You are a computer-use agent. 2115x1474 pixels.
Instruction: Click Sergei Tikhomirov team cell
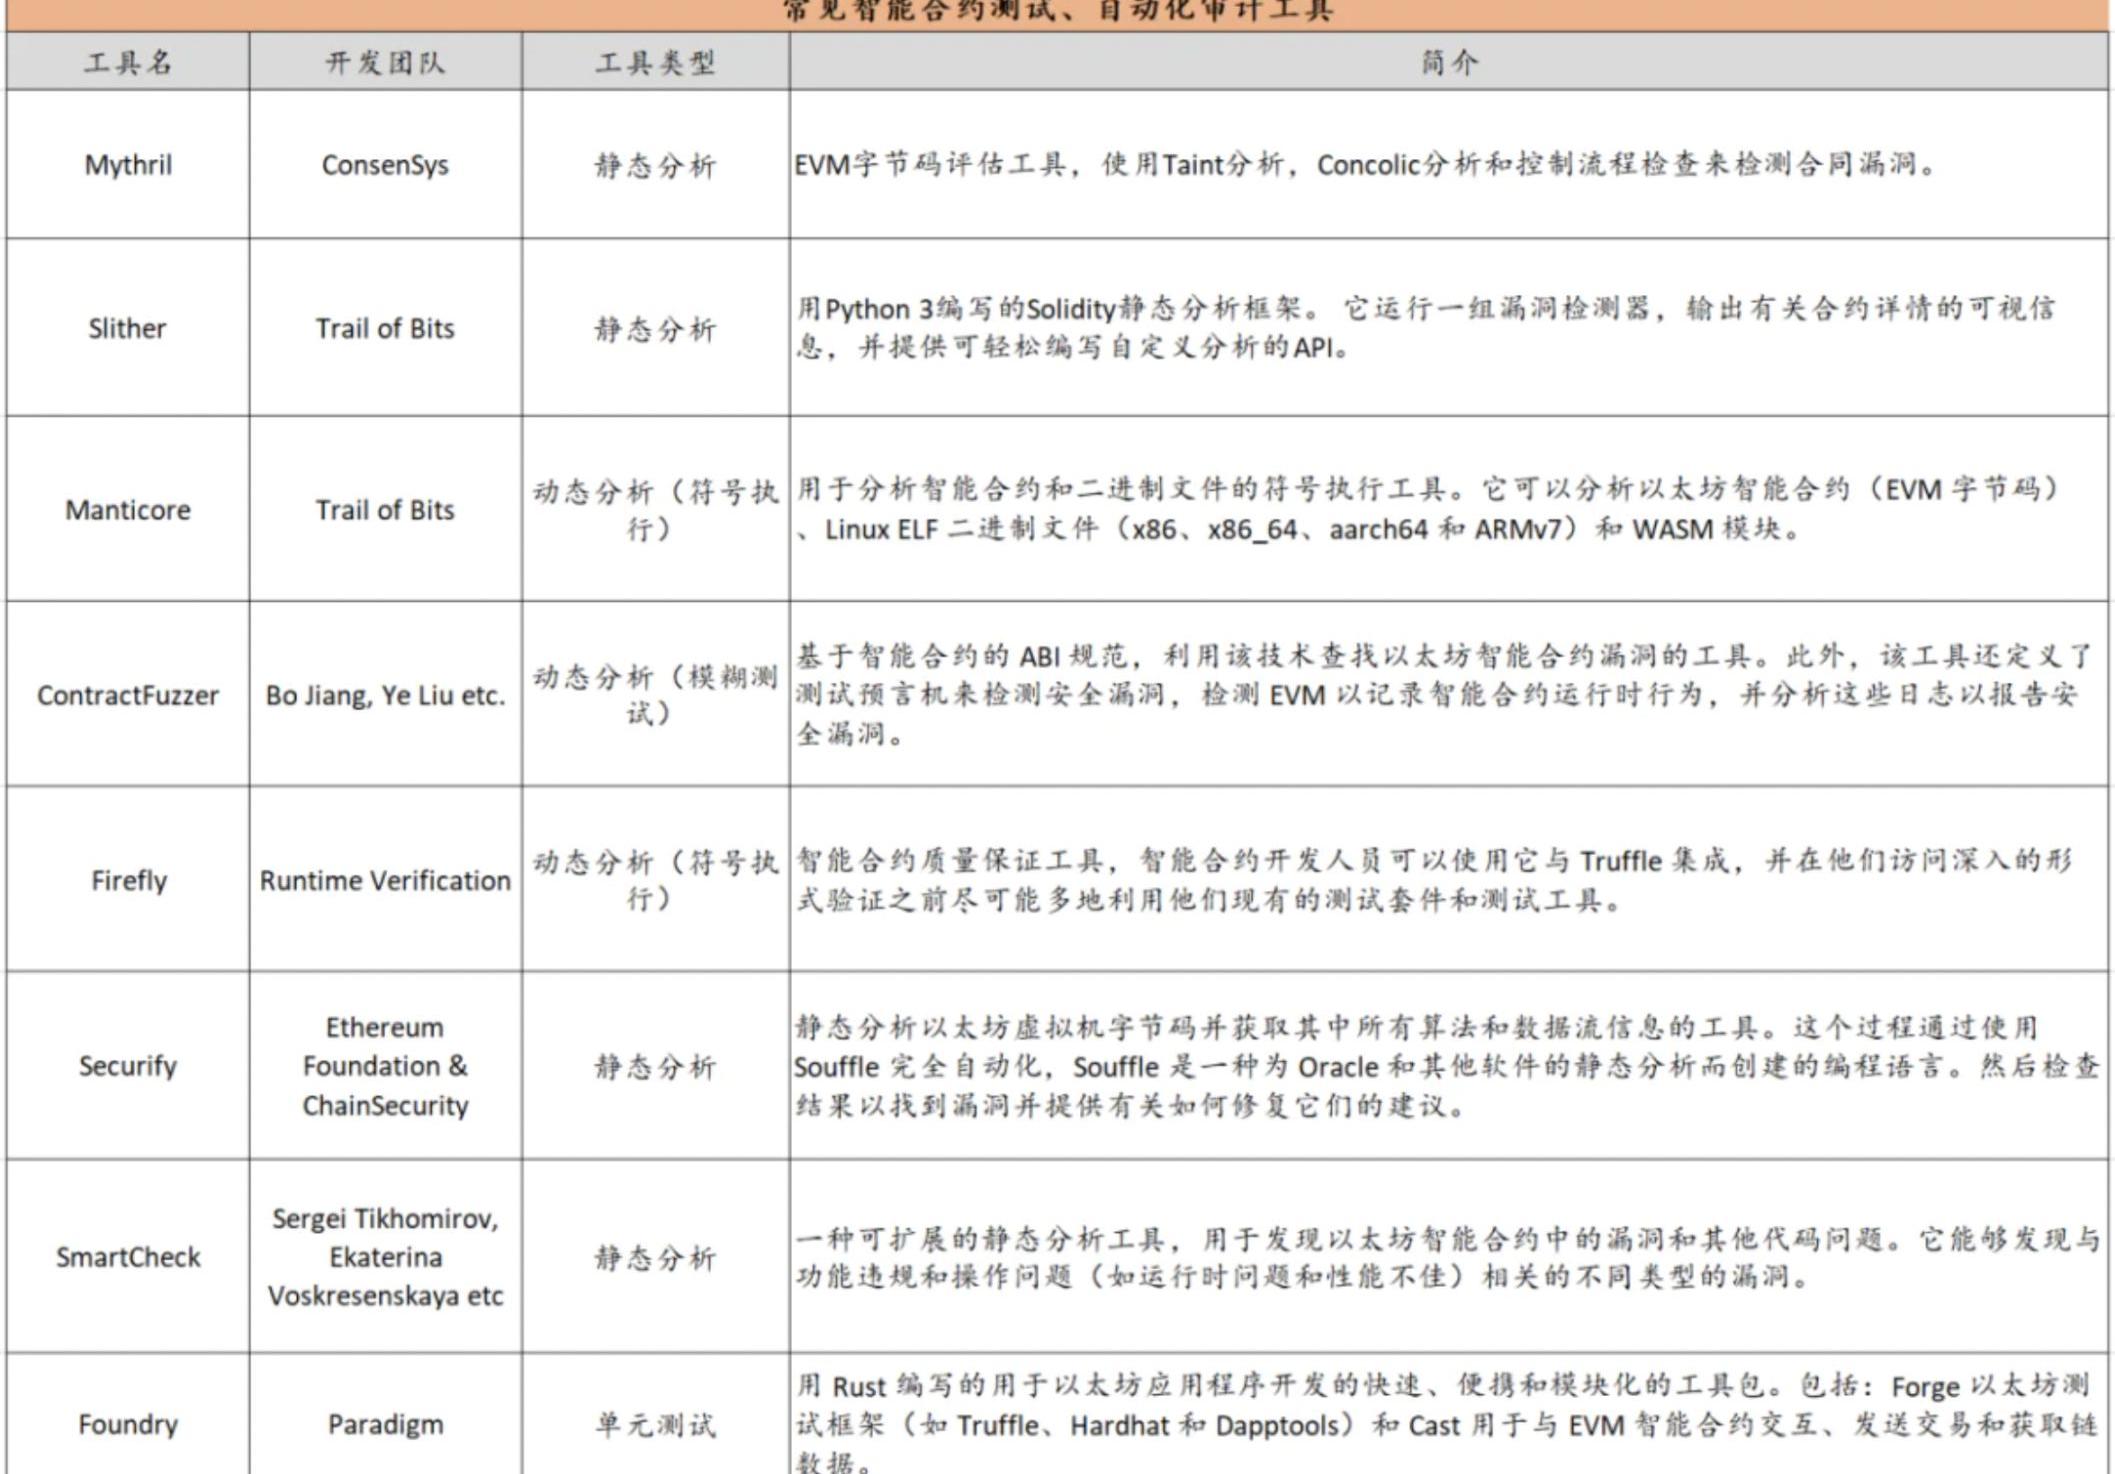point(385,1257)
